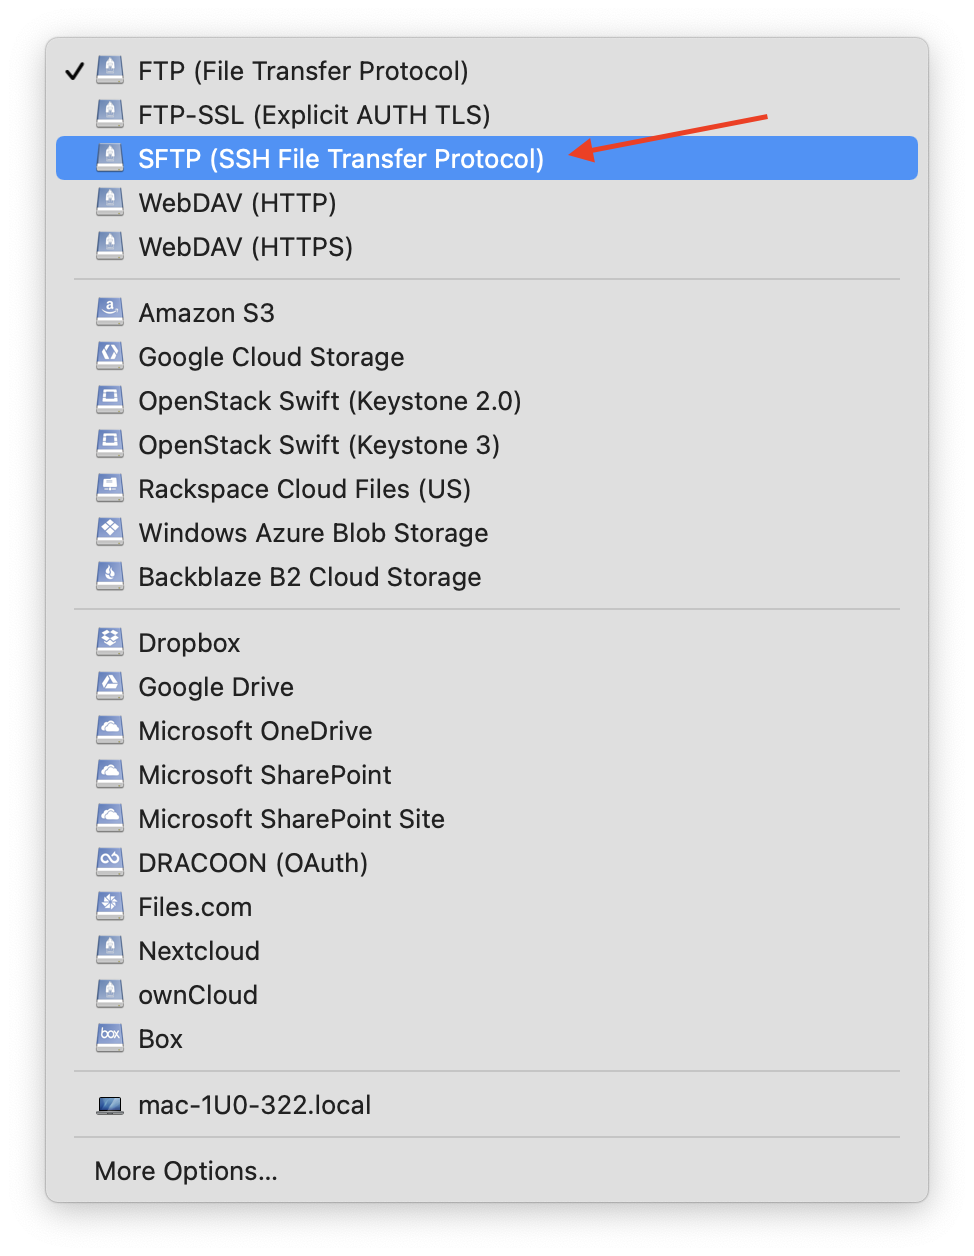
Task: Click the Nextcloud drive icon
Action: point(110,950)
